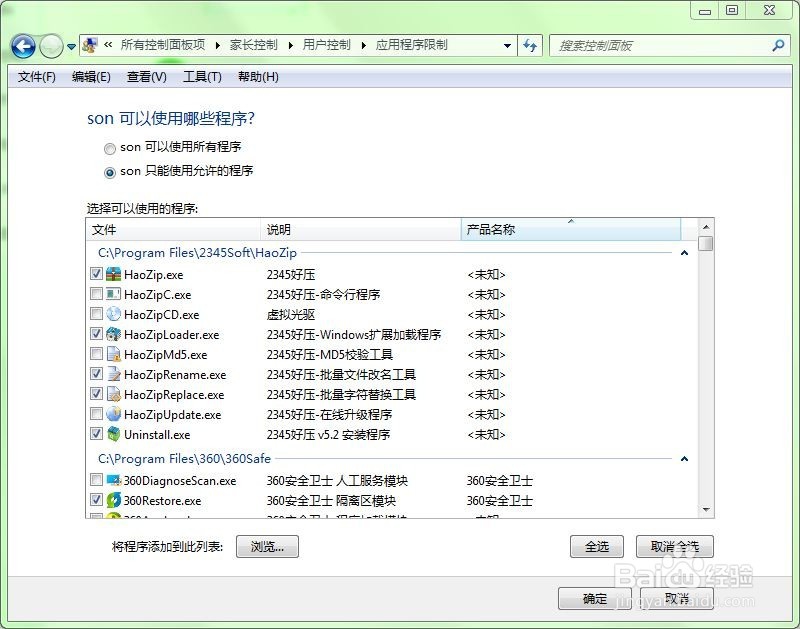Image resolution: width=800 pixels, height=629 pixels.
Task: Uncheck the HaoZipReplace.exe checkbox
Action: point(96,394)
